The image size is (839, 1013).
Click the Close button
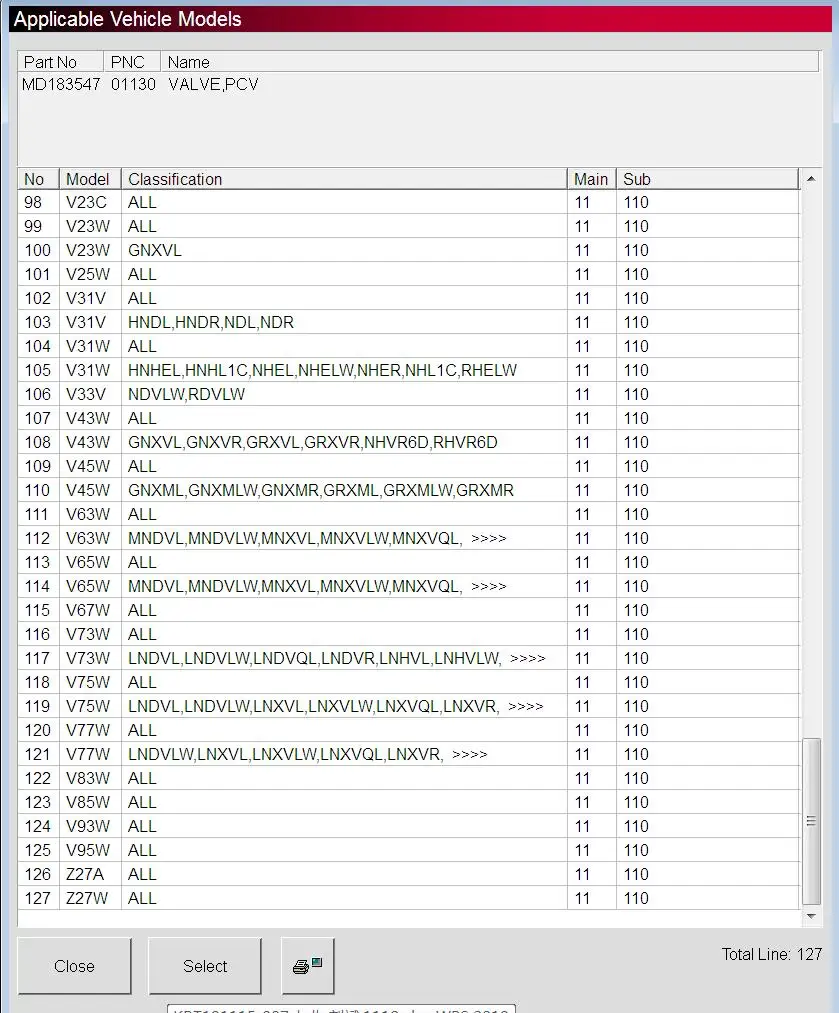tap(74, 966)
